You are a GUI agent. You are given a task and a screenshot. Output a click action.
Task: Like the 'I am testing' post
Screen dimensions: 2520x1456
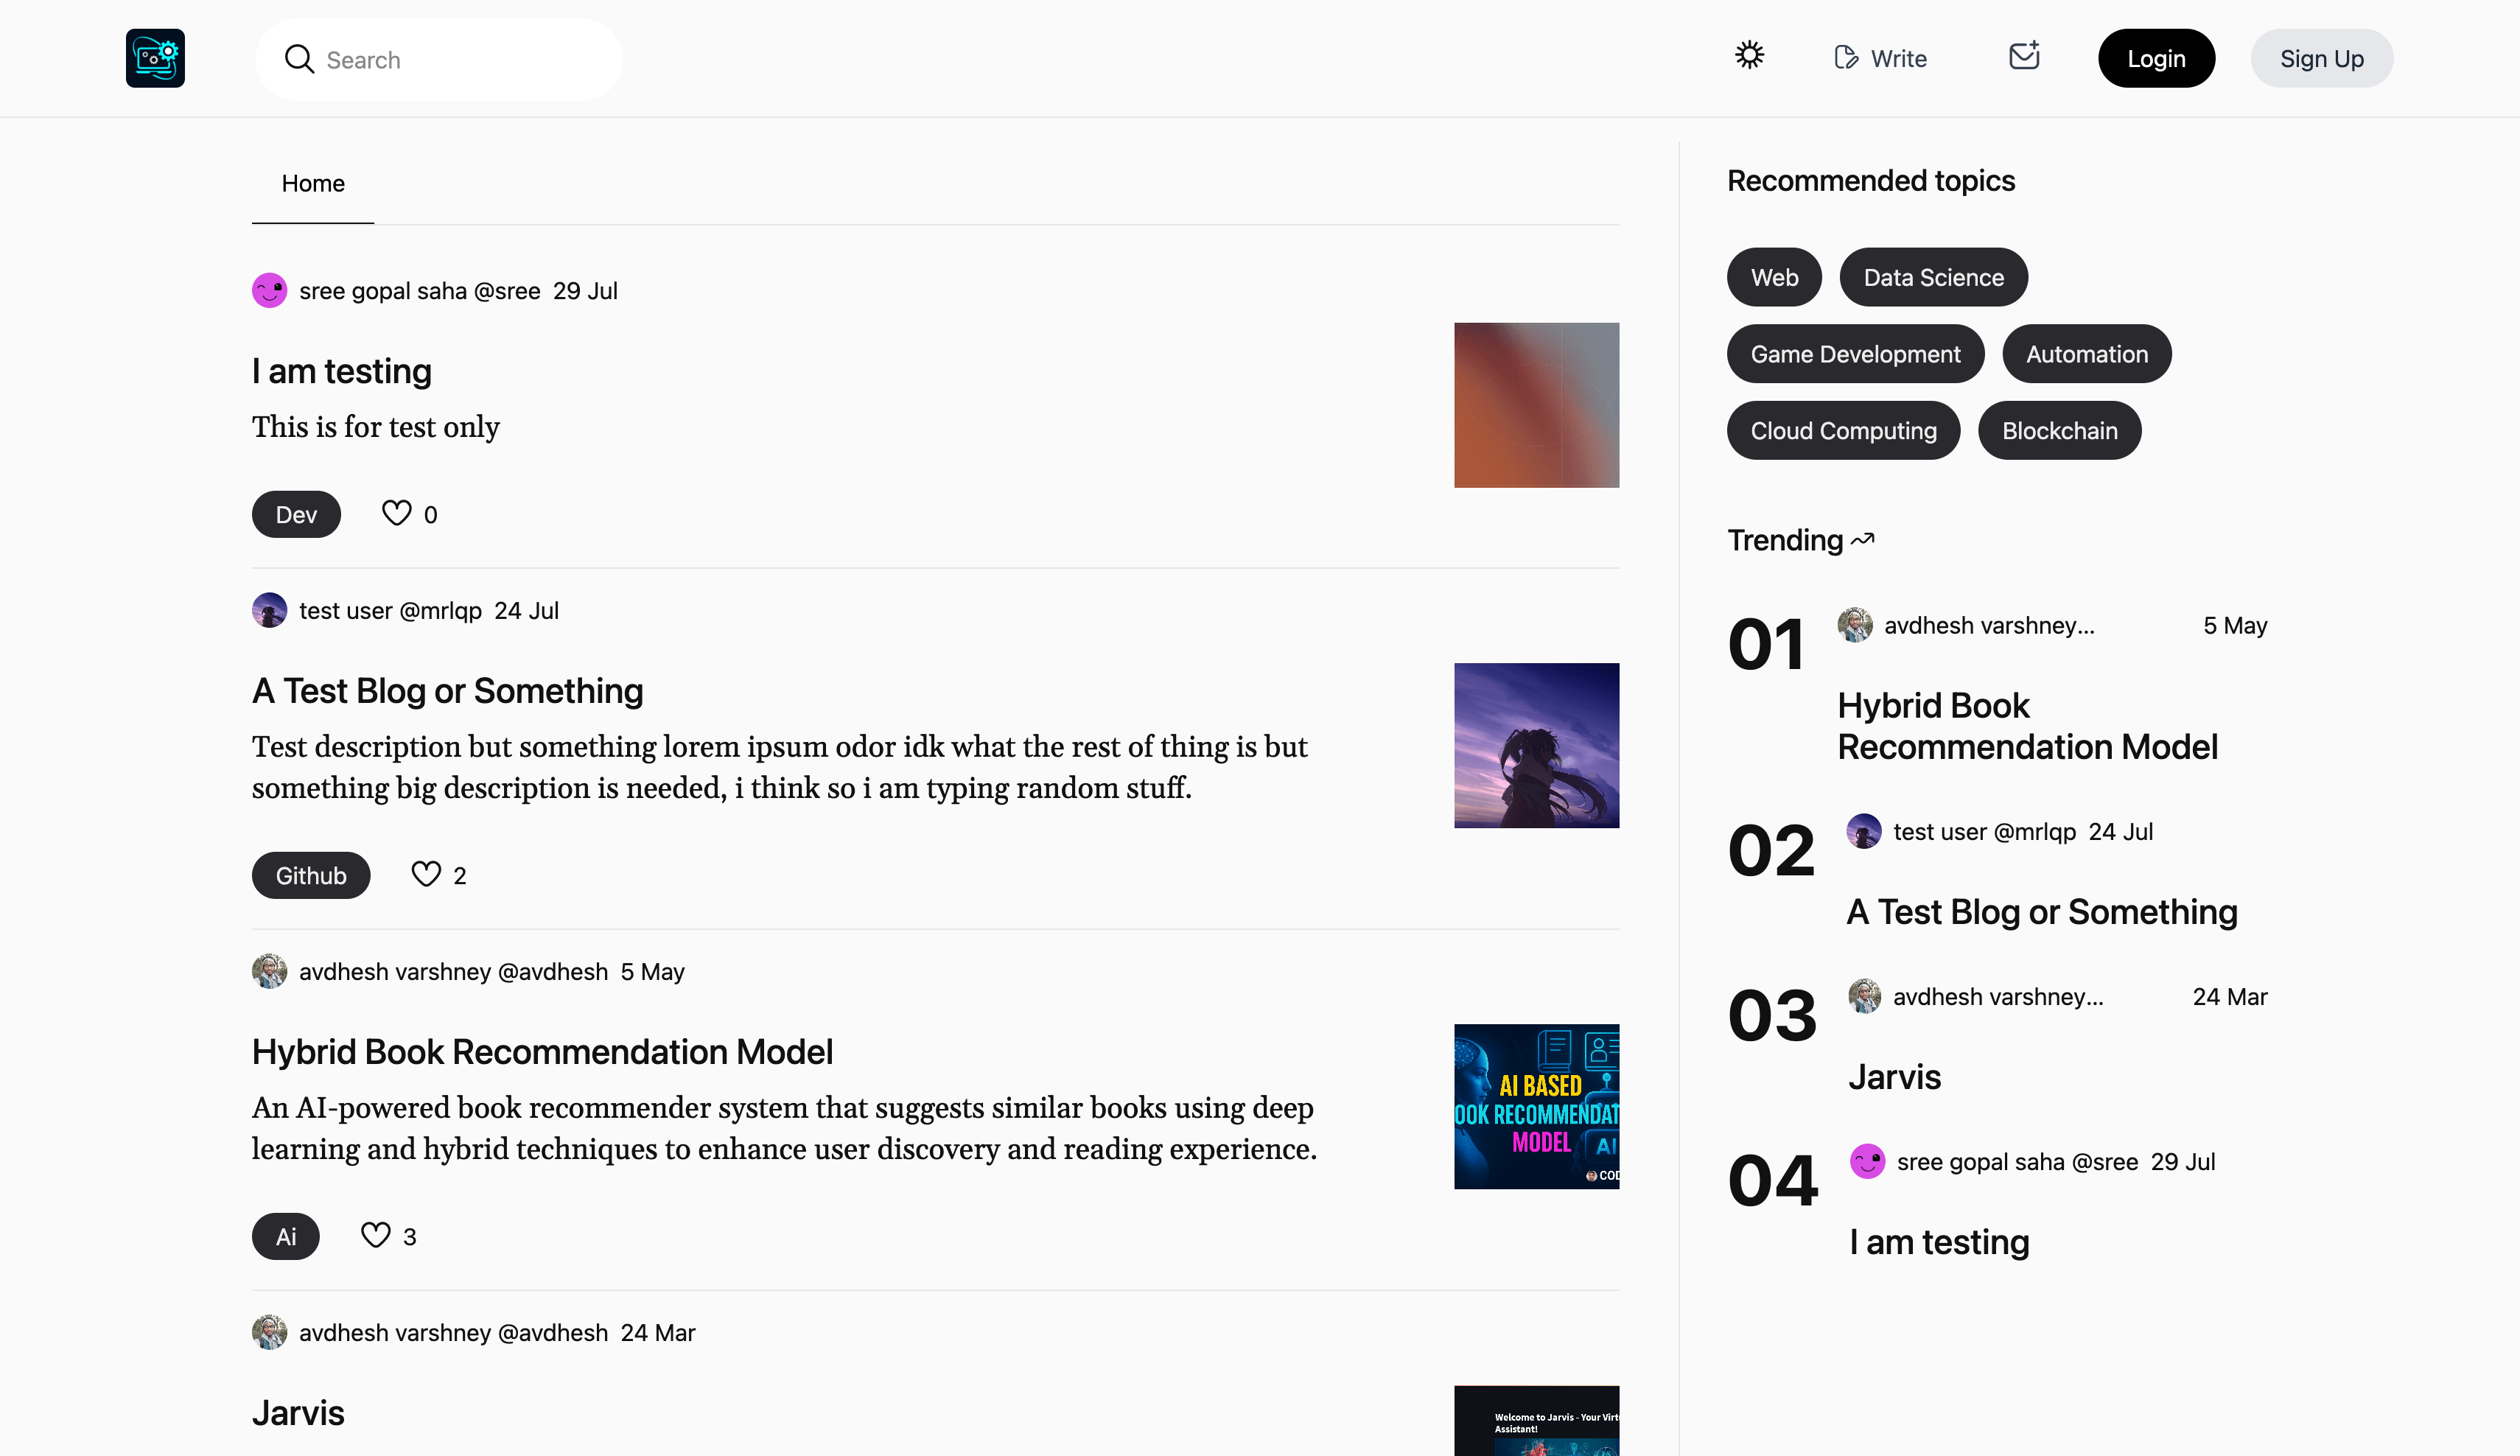pos(396,513)
